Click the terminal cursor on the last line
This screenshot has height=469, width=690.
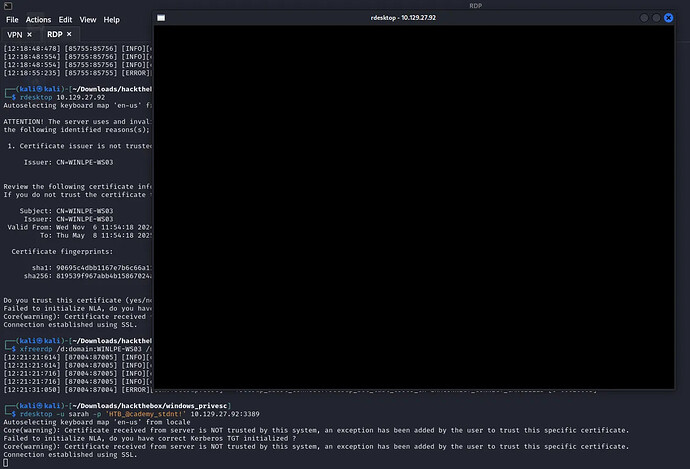5,462
